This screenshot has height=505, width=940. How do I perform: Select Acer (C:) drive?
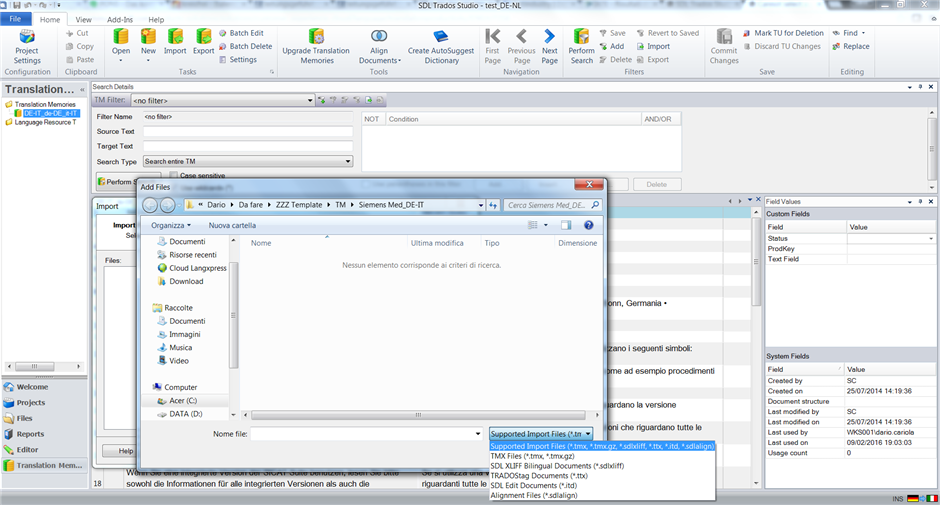coord(183,401)
